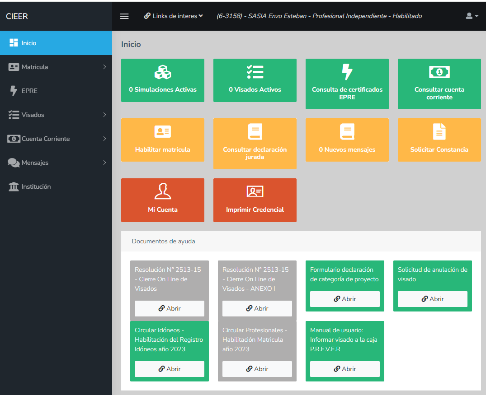Viewport: 486px width, 395px height.
Task: Open Consultar cuenta corriente tile
Action: [x=439, y=84]
